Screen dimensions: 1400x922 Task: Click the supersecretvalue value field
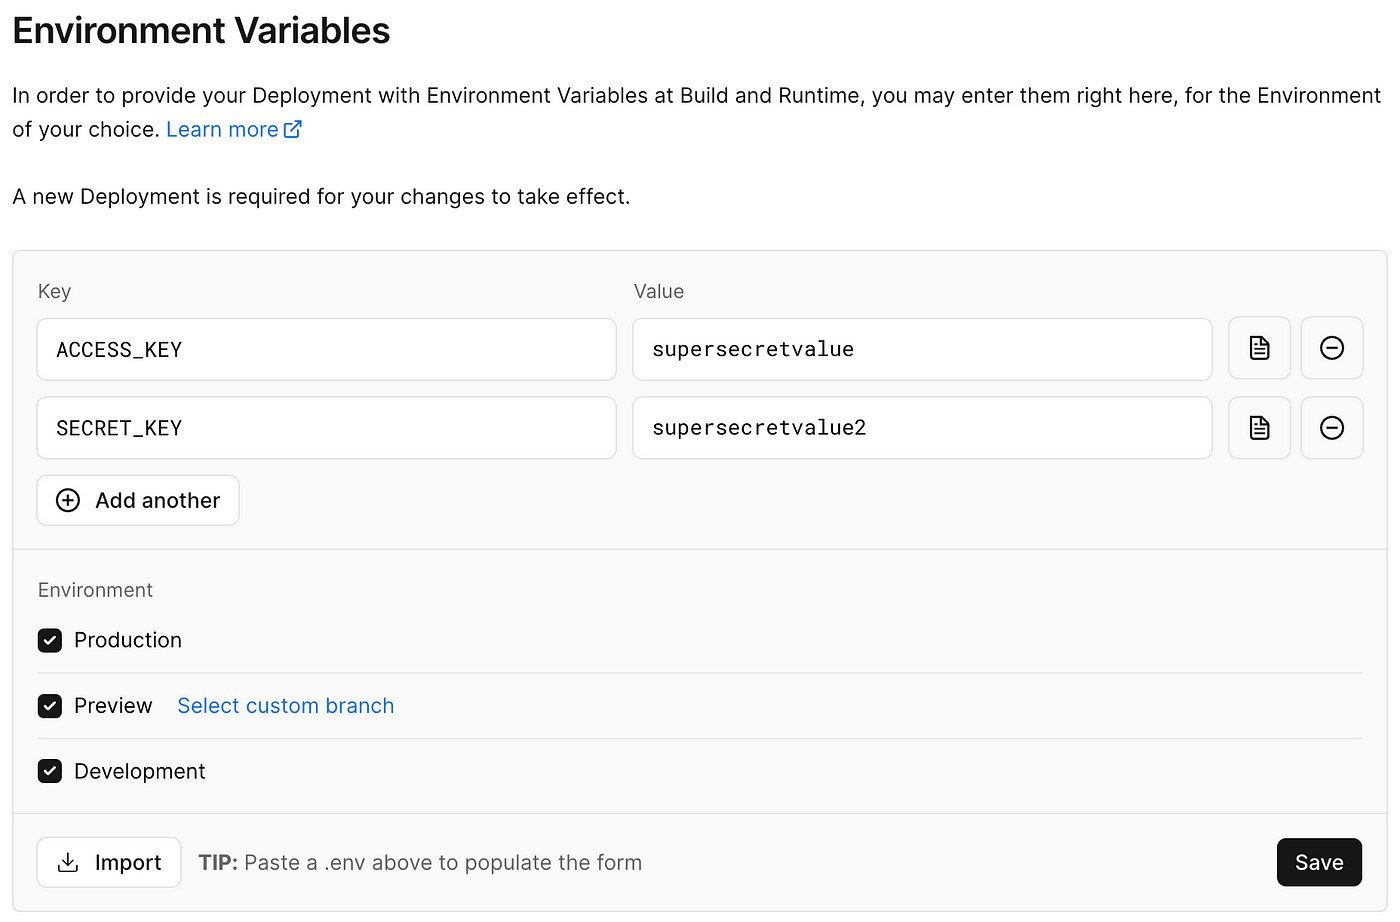point(922,349)
